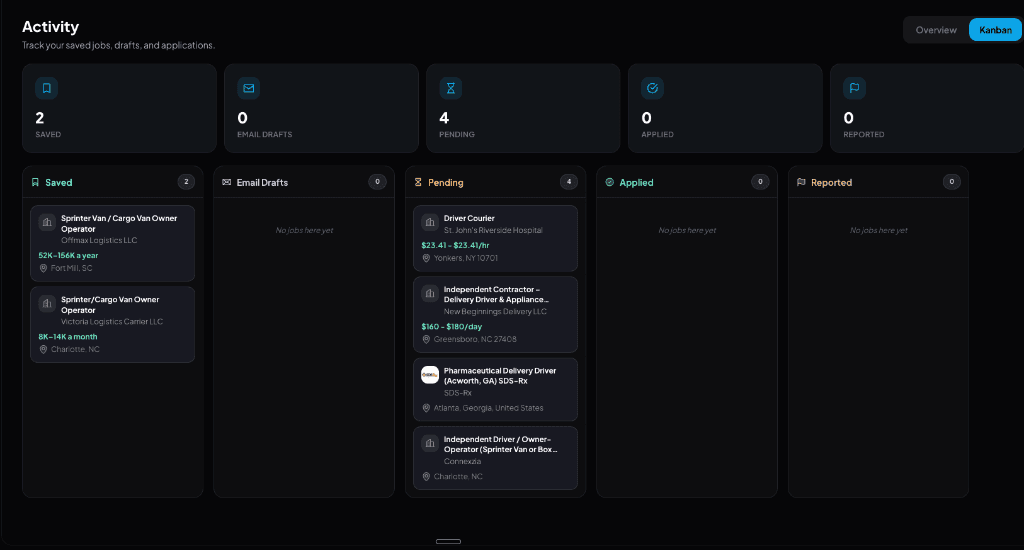Click the flag icon in Reported column header
This screenshot has height=550, width=1024.
tap(801, 182)
